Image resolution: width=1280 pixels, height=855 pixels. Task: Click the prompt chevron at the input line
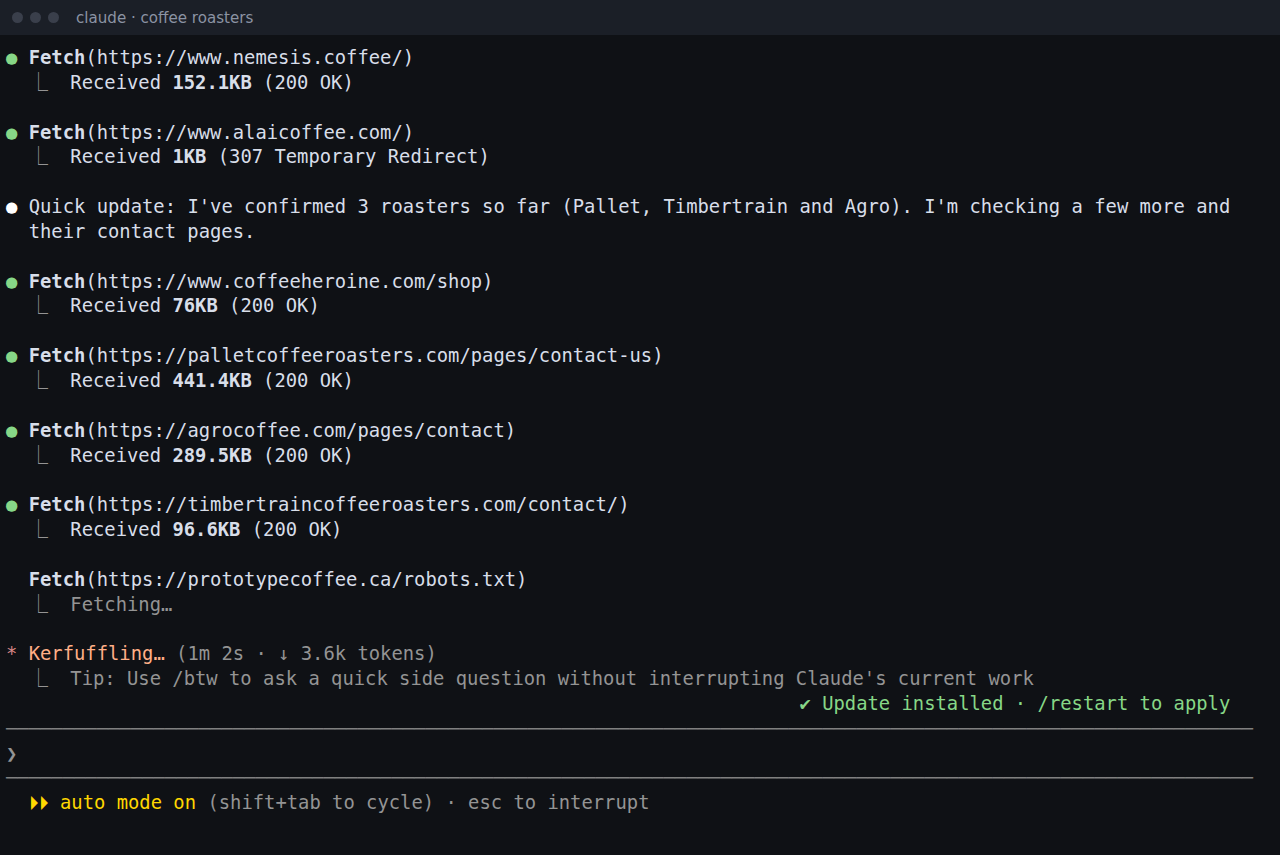12,754
